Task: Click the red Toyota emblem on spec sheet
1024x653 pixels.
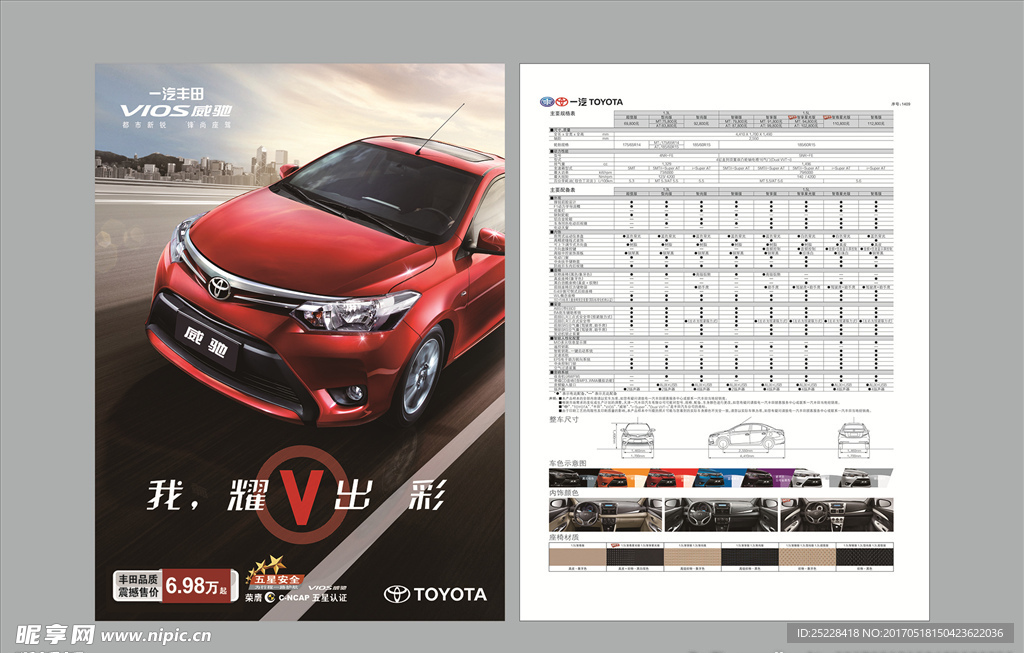Action: [562, 102]
